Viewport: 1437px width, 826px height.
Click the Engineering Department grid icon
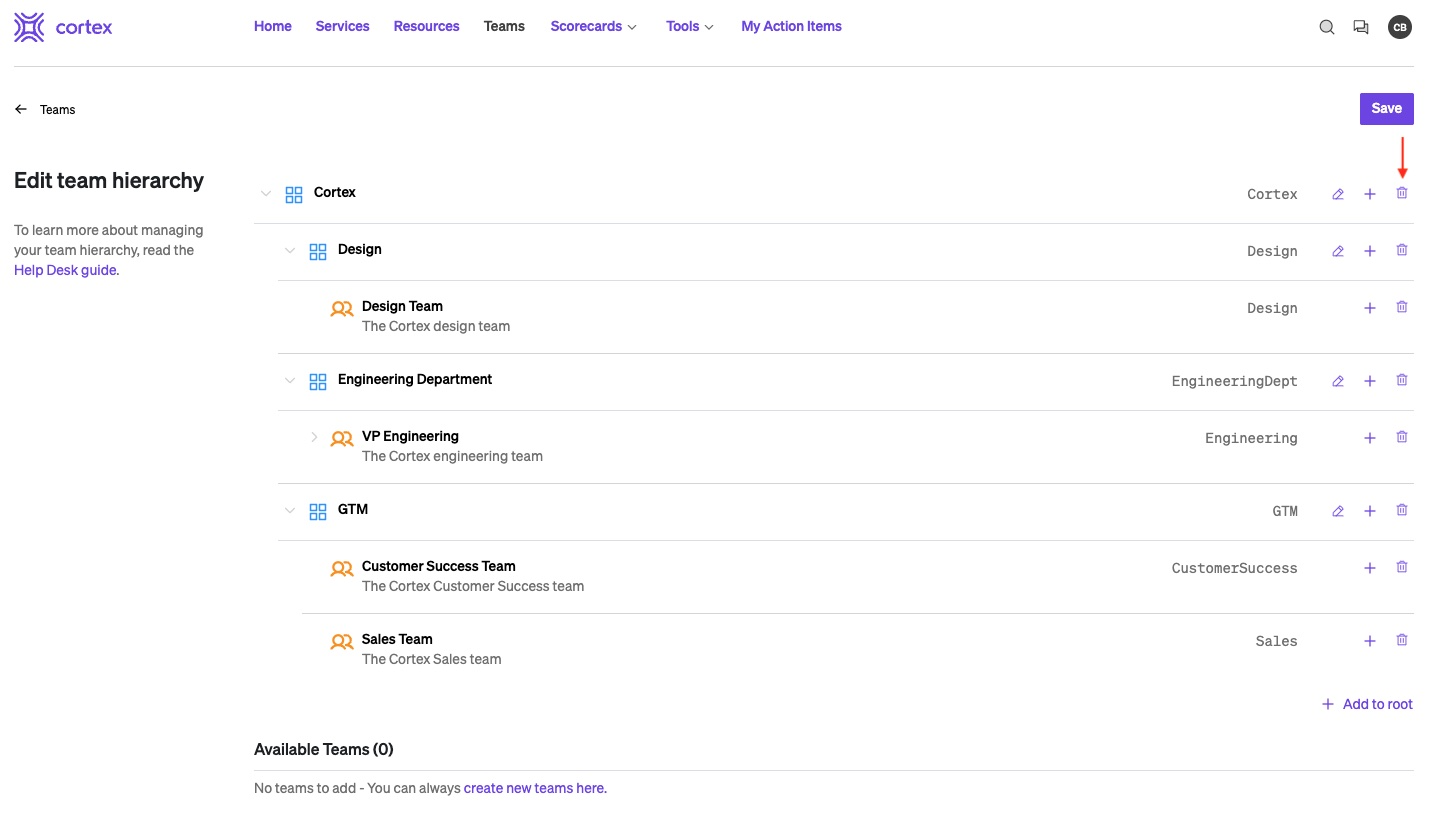(318, 382)
